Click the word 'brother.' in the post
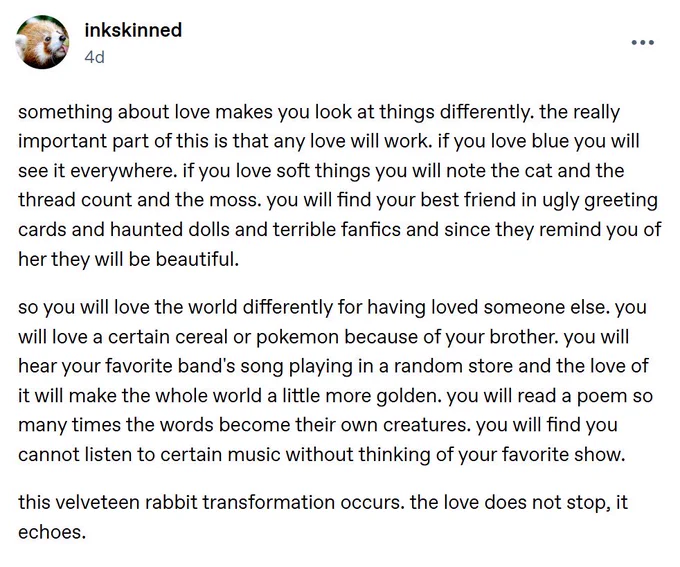The width and height of the screenshot is (680, 567). 524,337
